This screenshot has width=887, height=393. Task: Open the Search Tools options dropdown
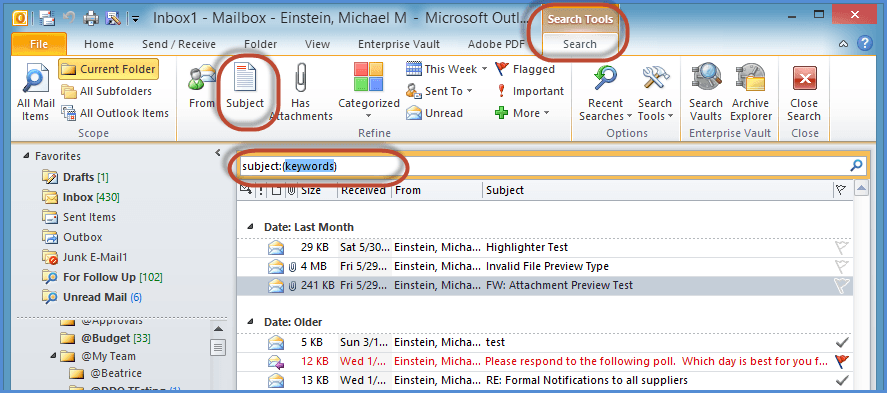click(x=655, y=93)
